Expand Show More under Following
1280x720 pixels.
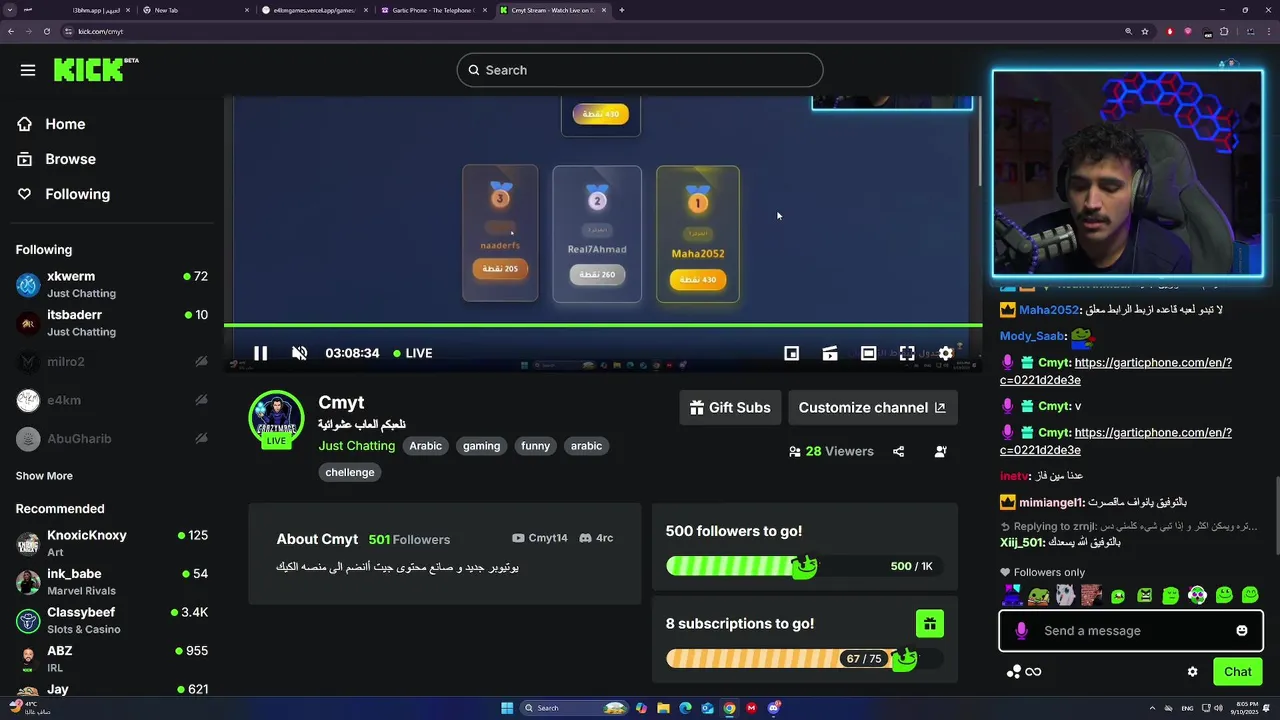pyautogui.click(x=44, y=476)
